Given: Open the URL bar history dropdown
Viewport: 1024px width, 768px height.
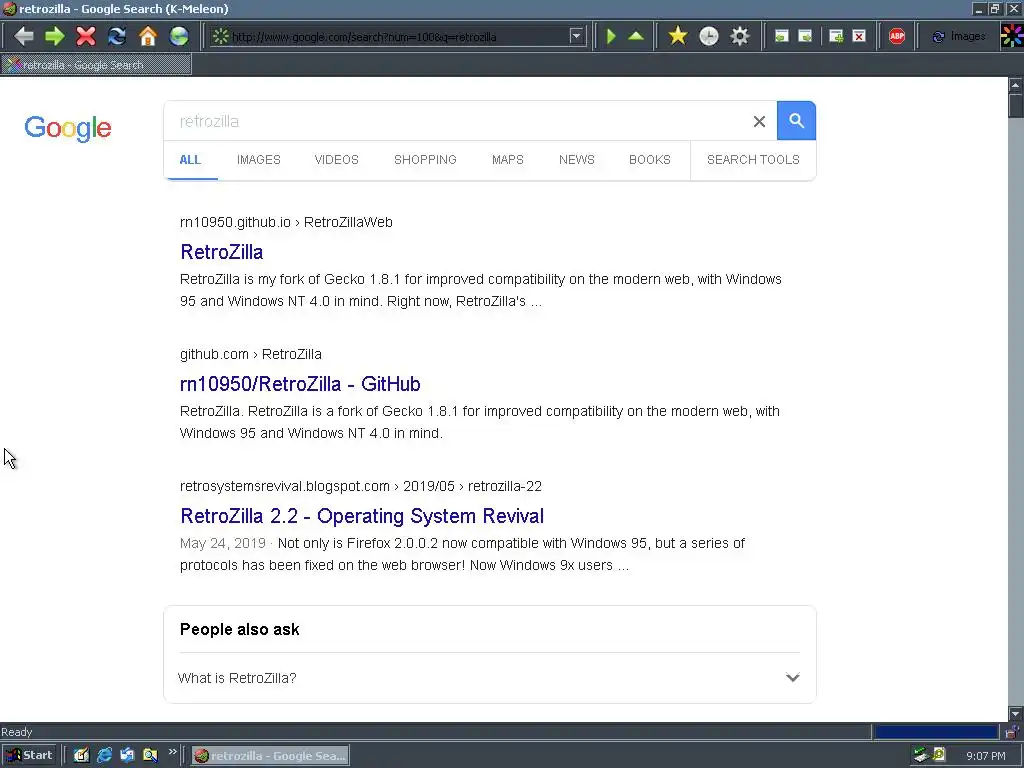Looking at the screenshot, I should pyautogui.click(x=576, y=36).
